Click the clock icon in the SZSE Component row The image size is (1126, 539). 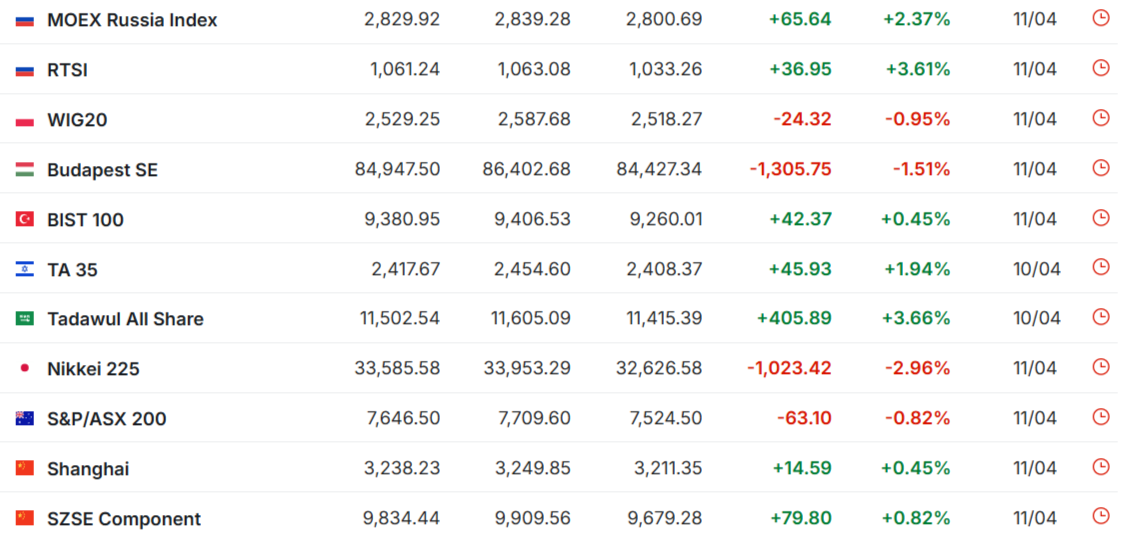coord(1100,516)
